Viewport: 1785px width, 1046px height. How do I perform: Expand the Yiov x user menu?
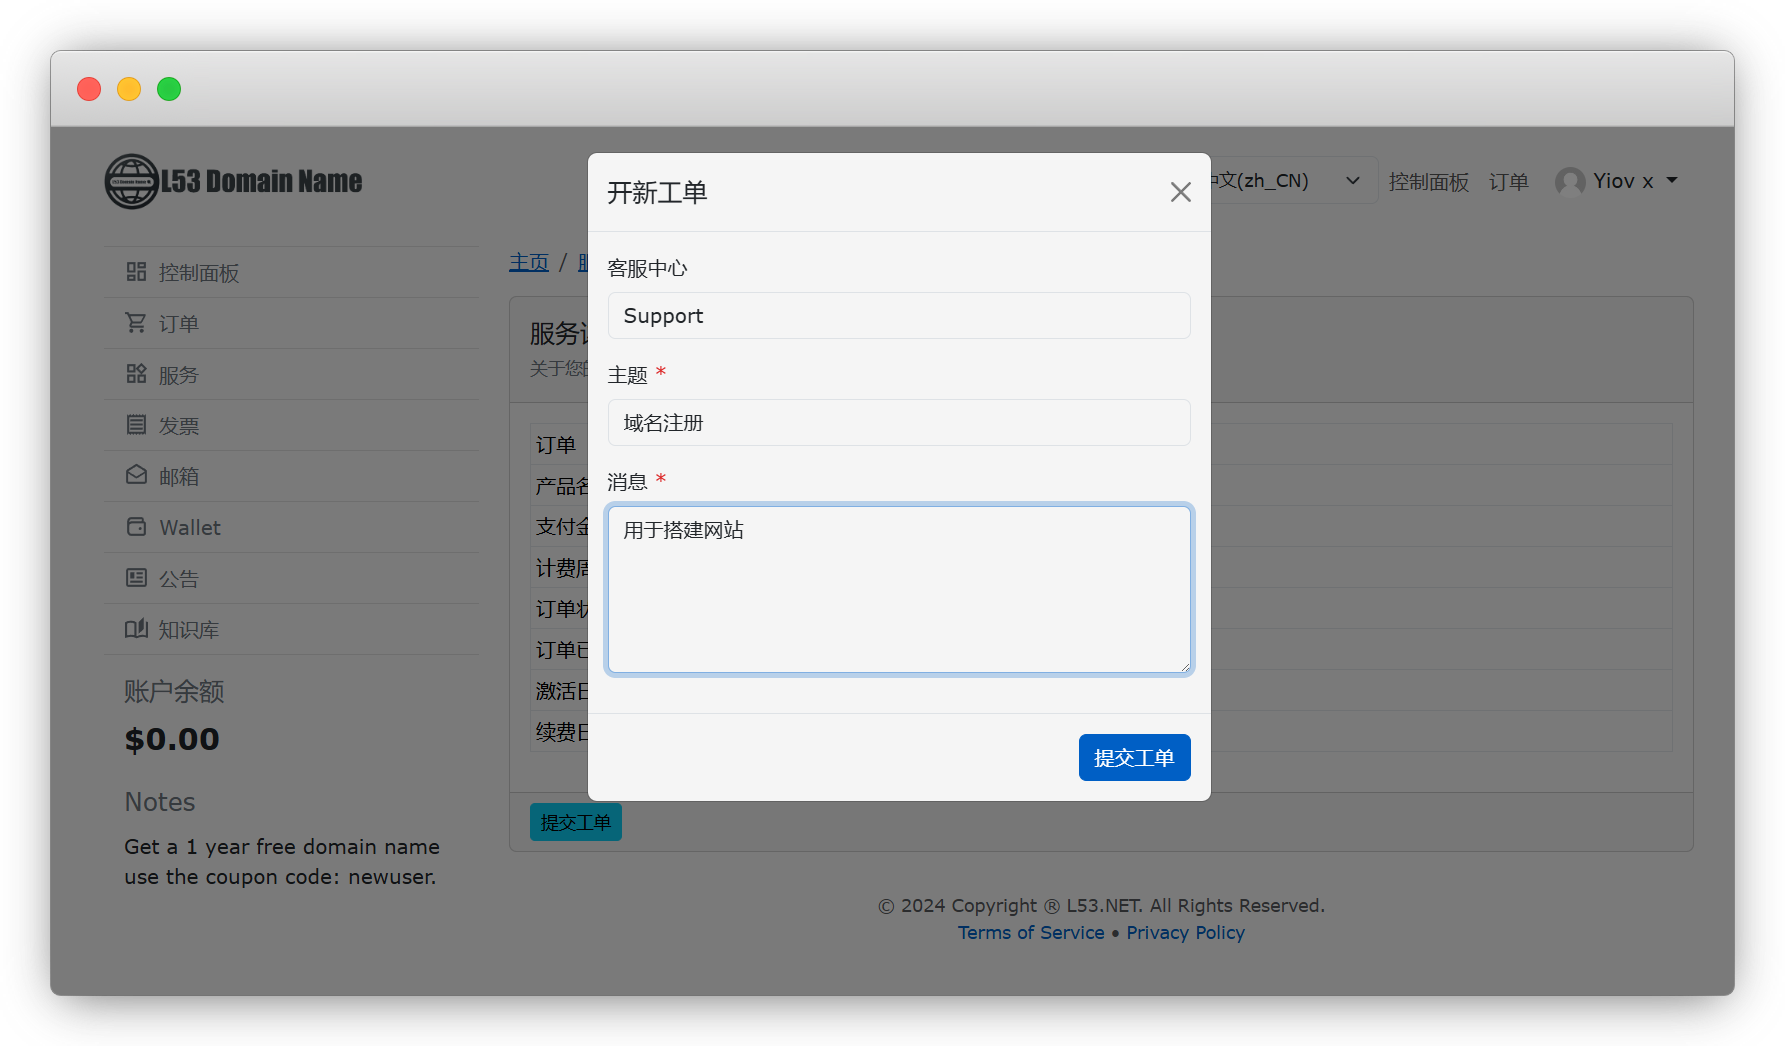tap(1616, 181)
